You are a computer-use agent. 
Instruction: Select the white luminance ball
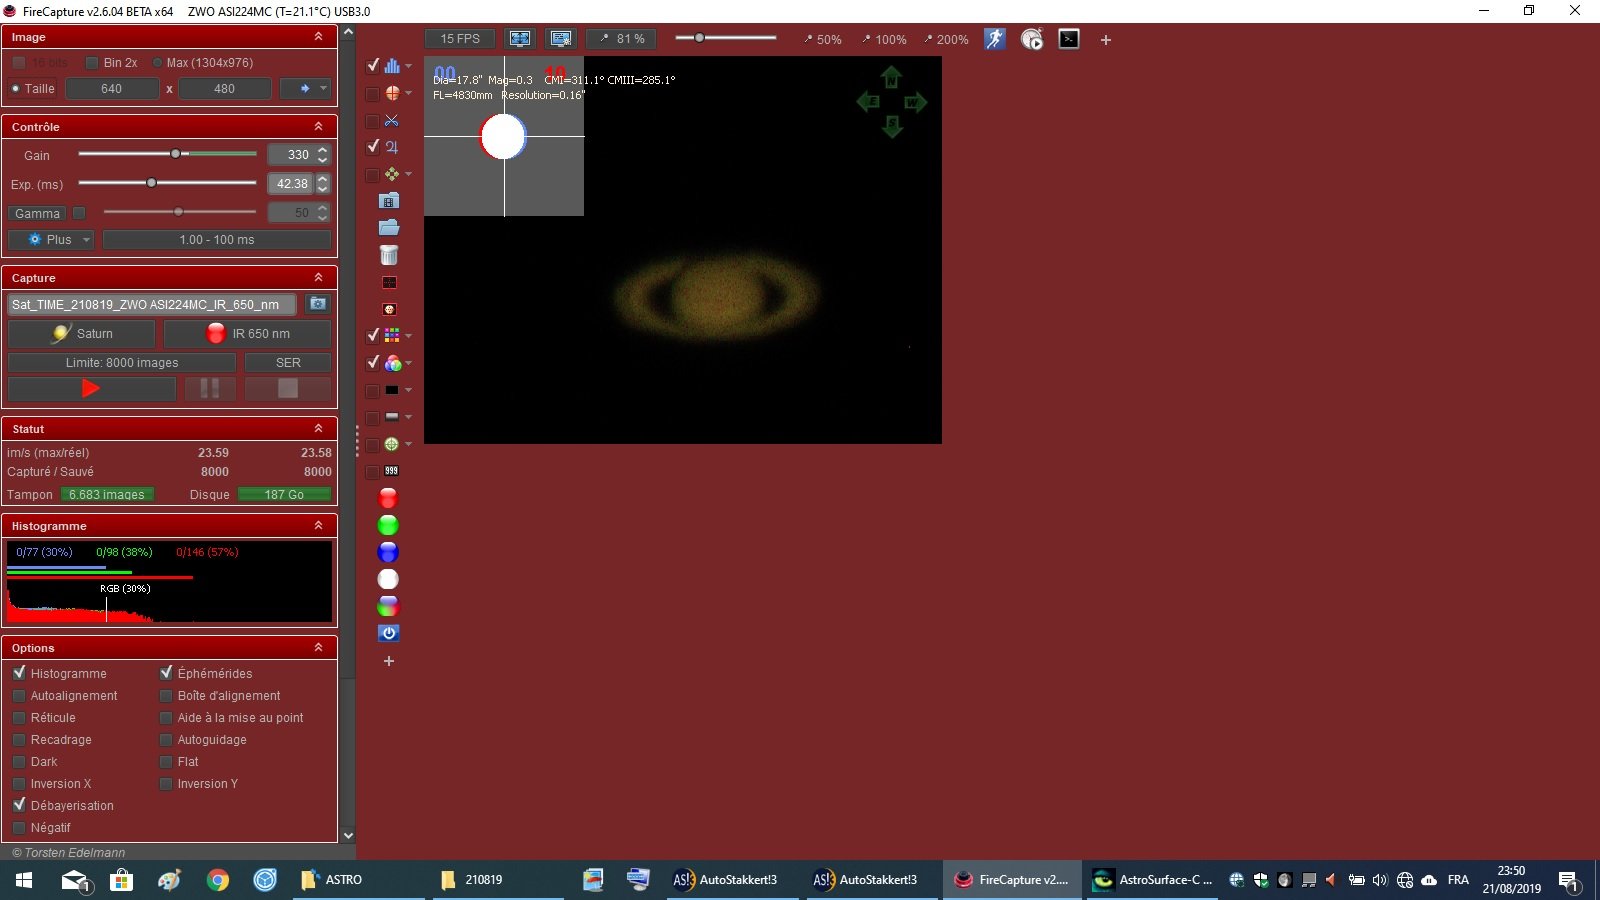coord(388,579)
